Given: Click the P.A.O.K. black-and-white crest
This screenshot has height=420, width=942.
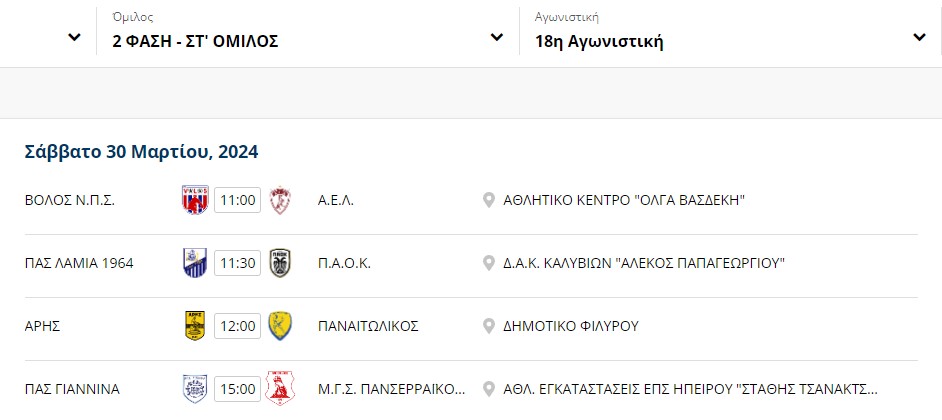Looking at the screenshot, I should point(280,263).
